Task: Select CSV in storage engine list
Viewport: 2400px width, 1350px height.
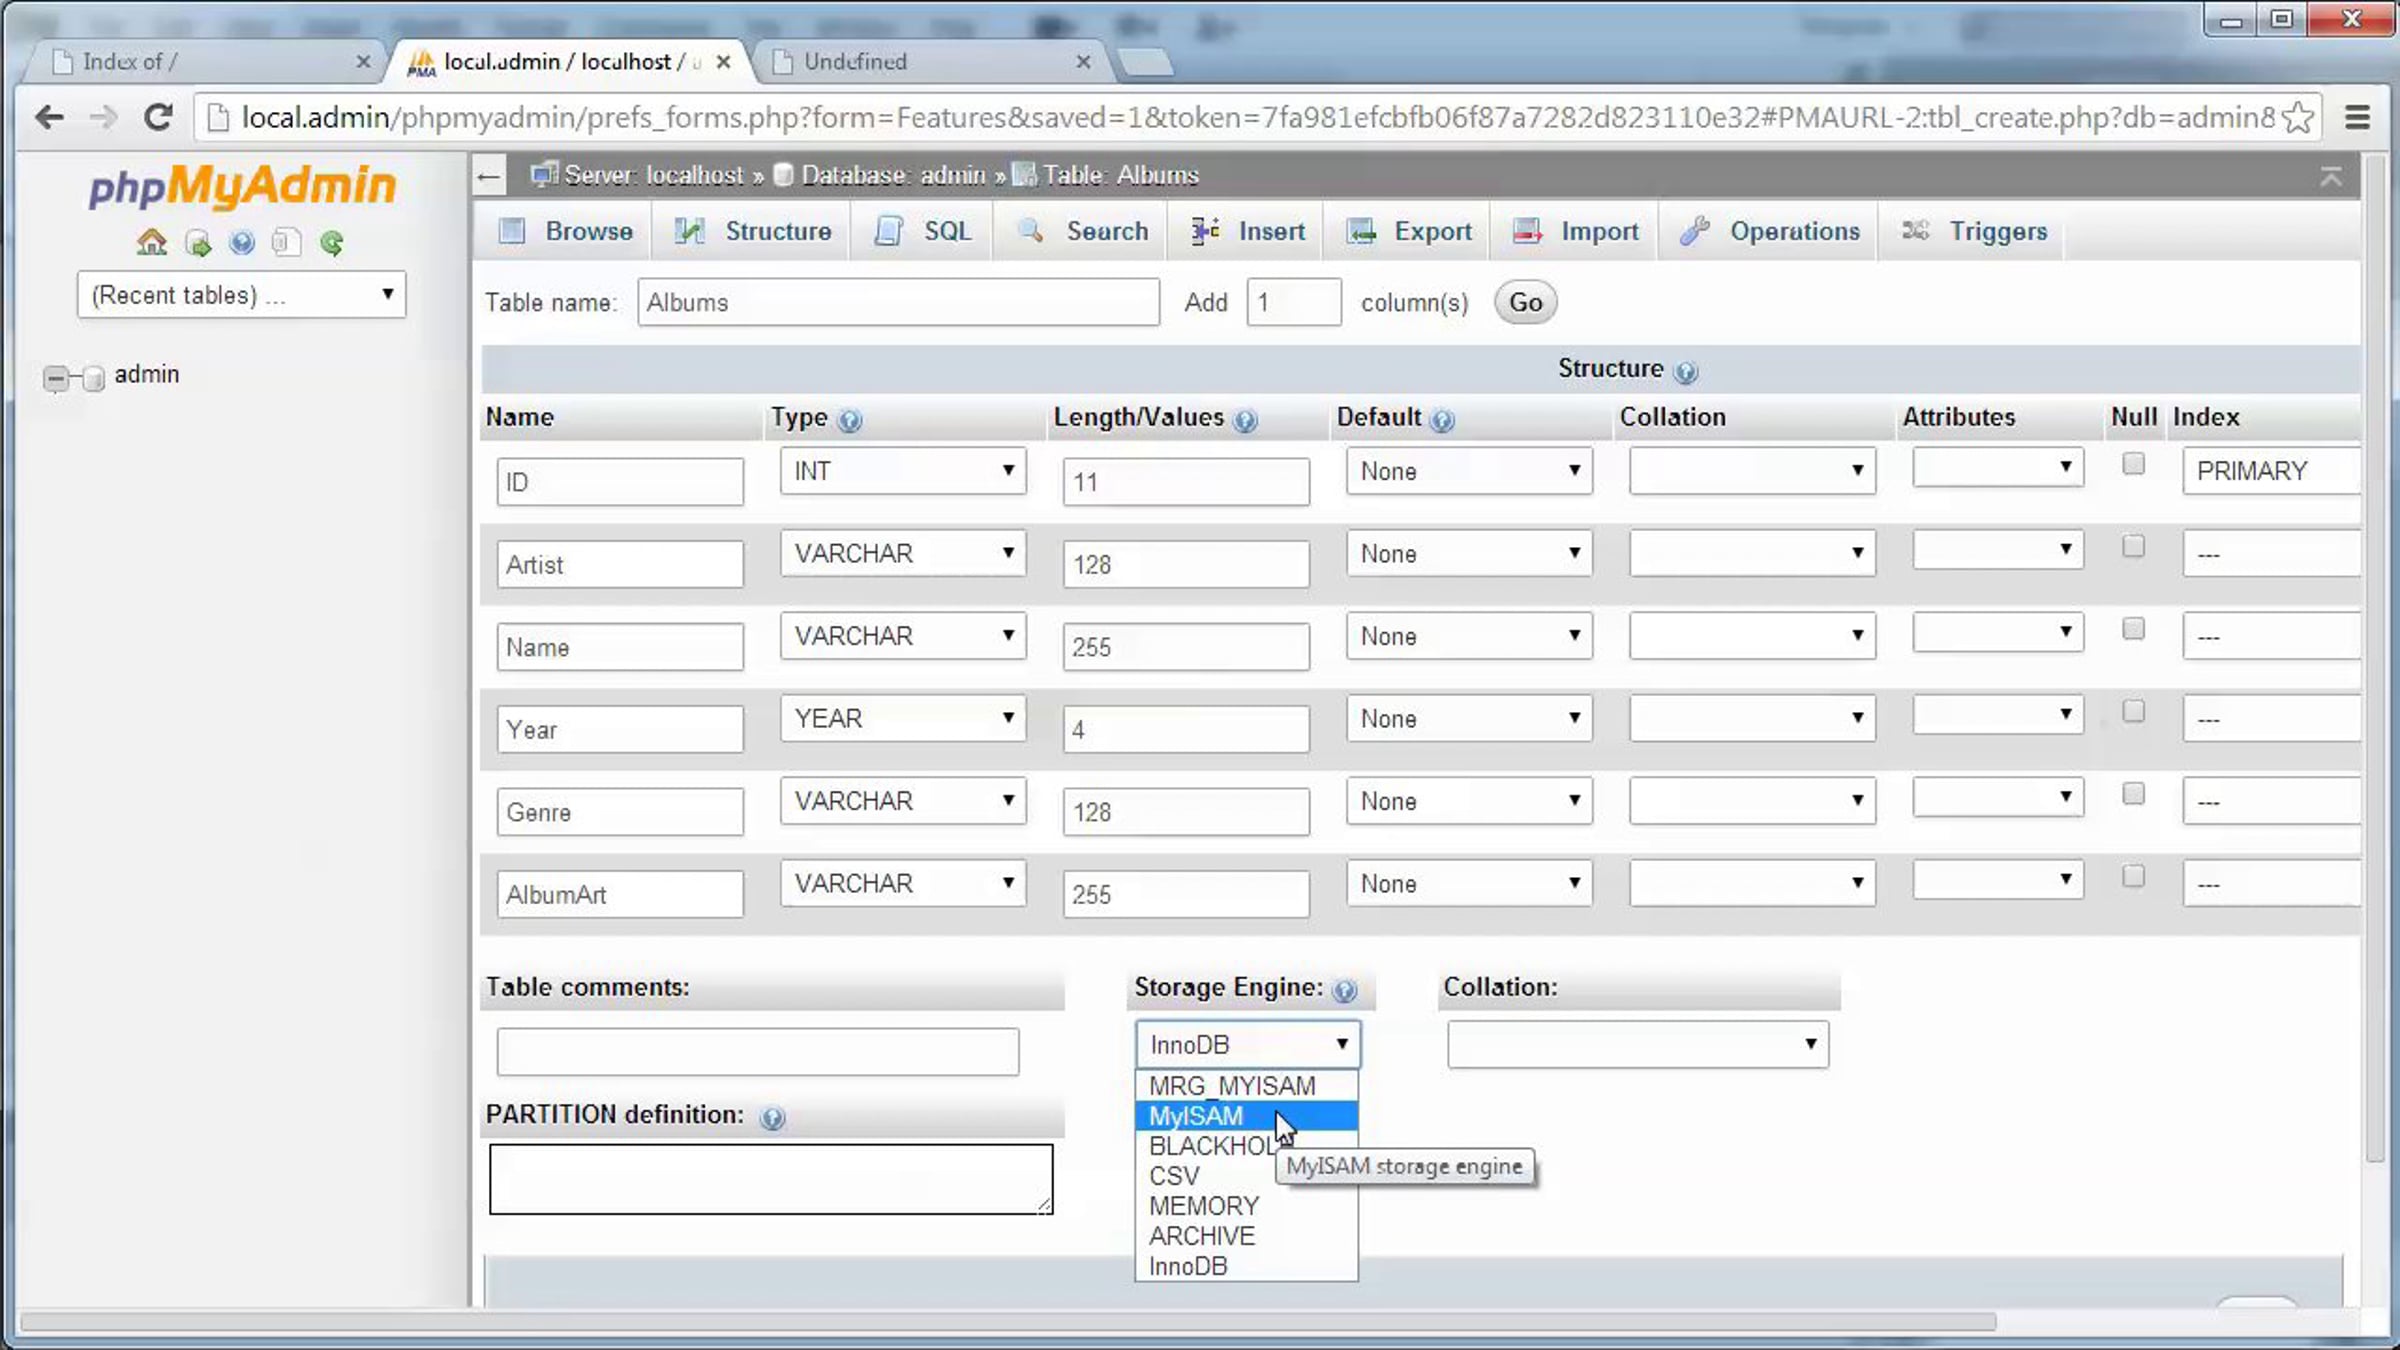Action: tap(1174, 1176)
